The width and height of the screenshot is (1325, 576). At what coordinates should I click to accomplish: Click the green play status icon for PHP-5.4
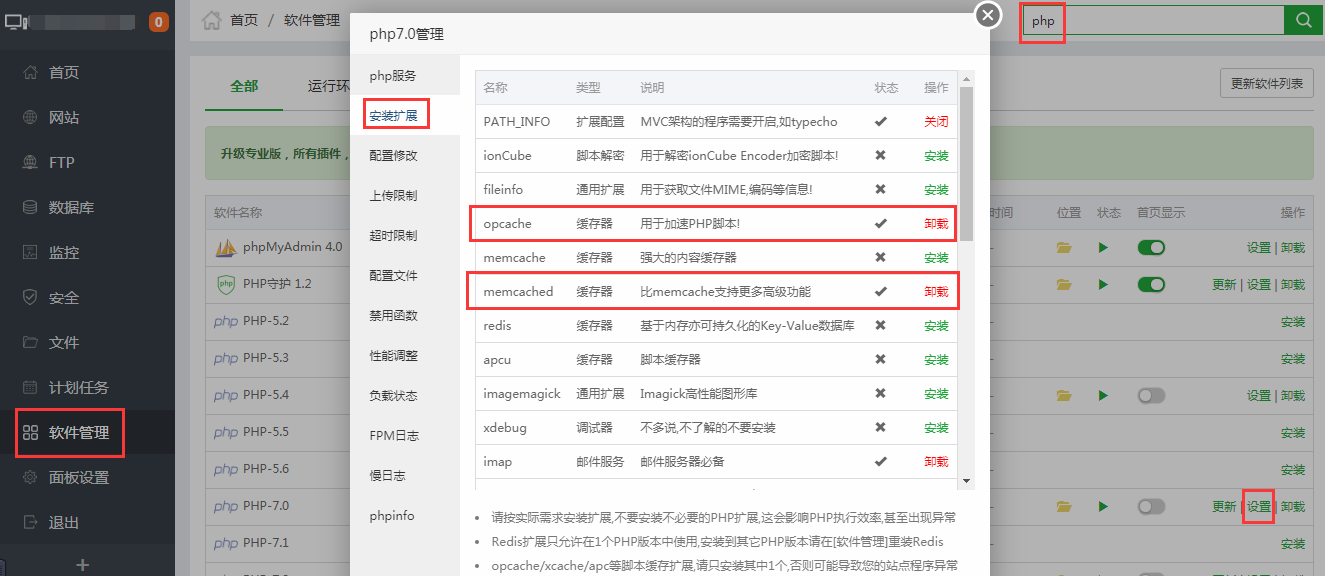[x=1104, y=396]
